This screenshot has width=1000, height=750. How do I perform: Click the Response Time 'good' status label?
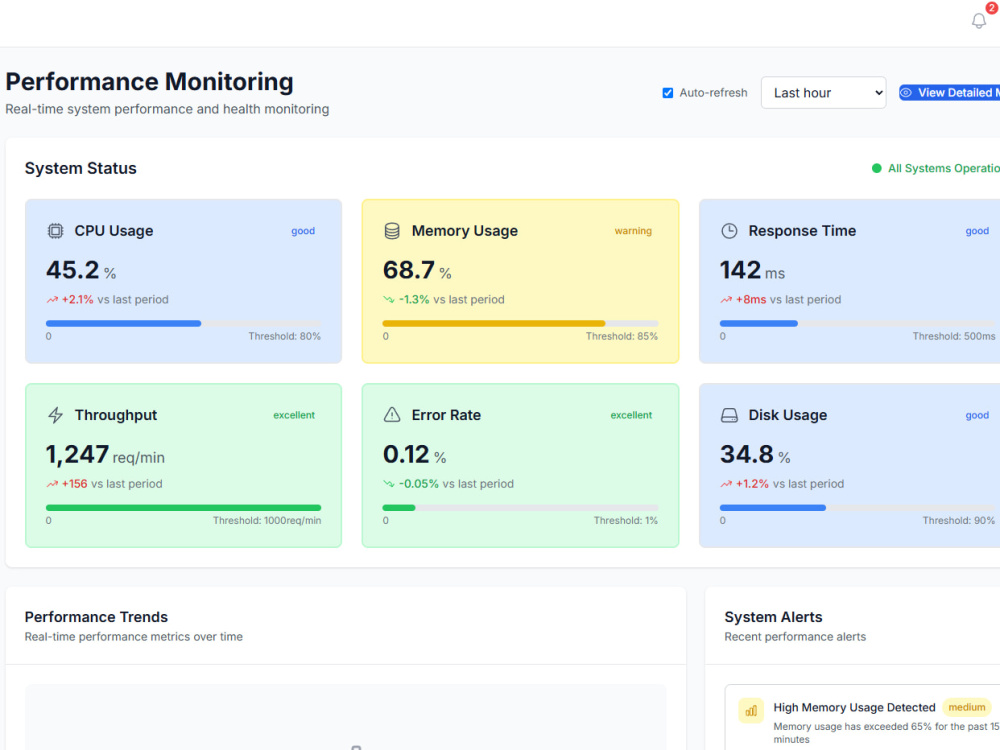pos(976,231)
